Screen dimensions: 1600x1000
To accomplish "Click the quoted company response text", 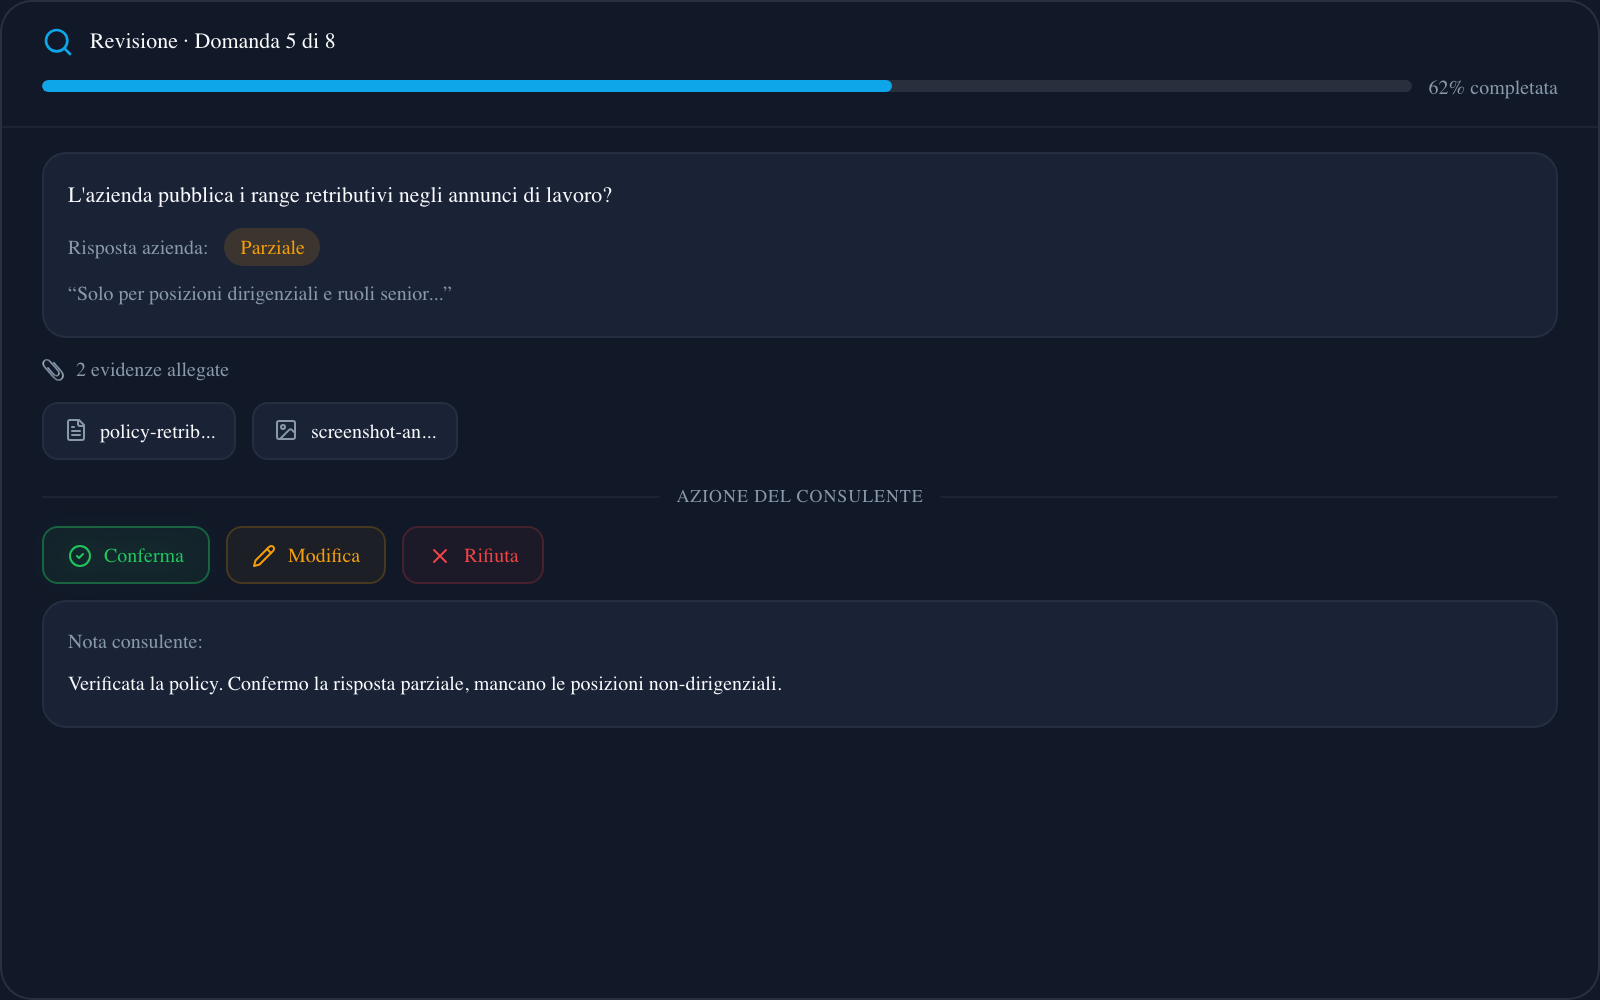I will tap(260, 294).
